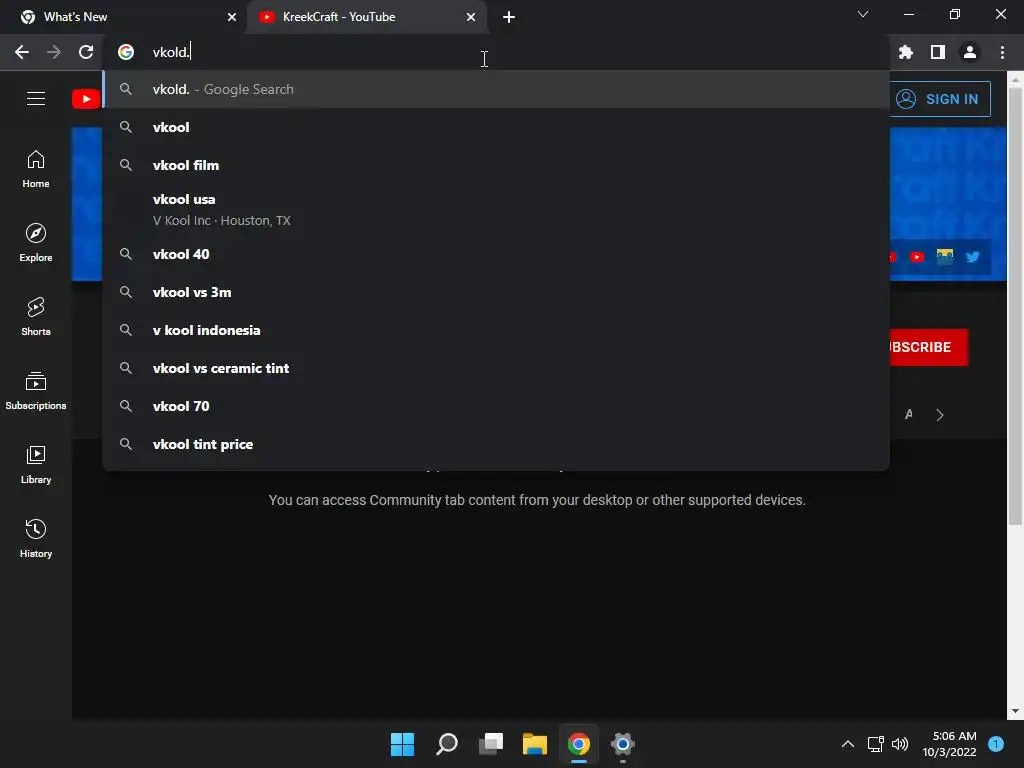Open Task View on the taskbar
Viewport: 1024px width, 768px height.
[x=491, y=744]
